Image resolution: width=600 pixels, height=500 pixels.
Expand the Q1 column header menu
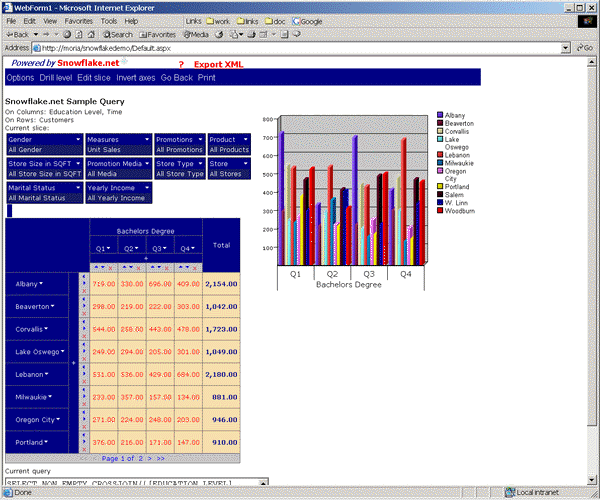pos(108,248)
